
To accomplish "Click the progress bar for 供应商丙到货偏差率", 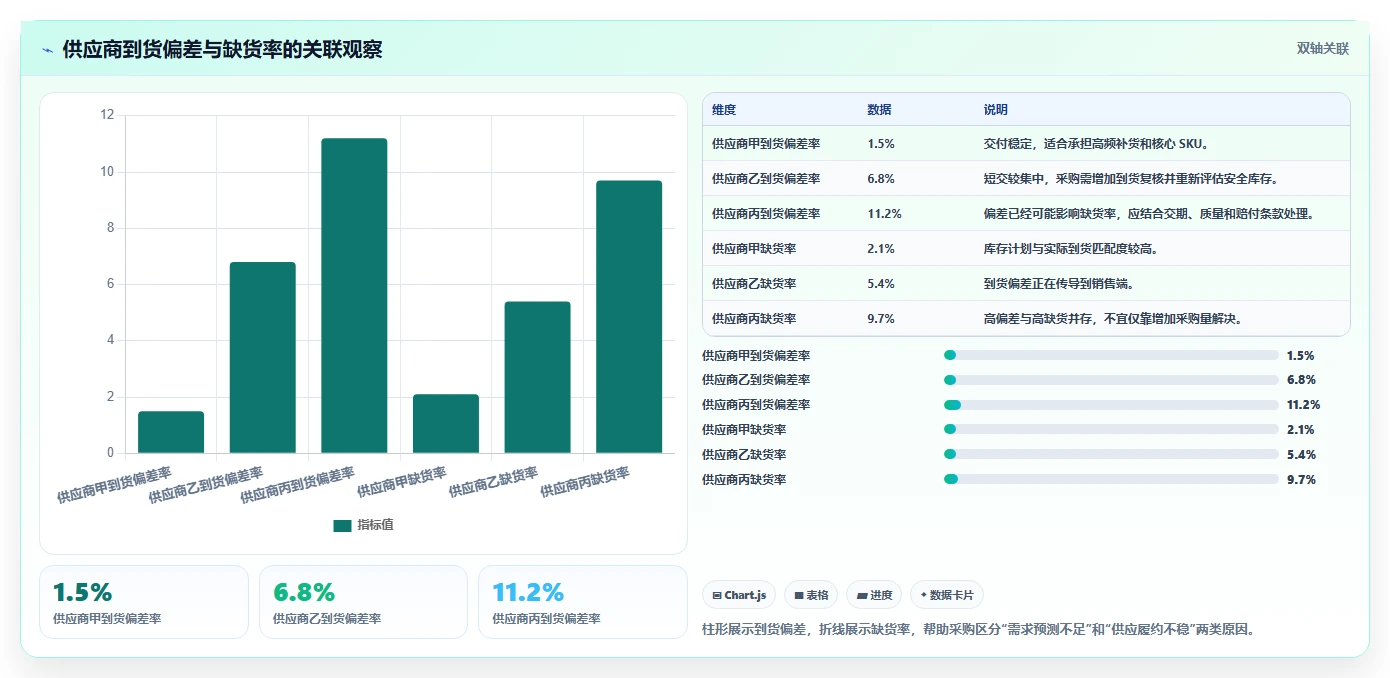I will [1111, 405].
